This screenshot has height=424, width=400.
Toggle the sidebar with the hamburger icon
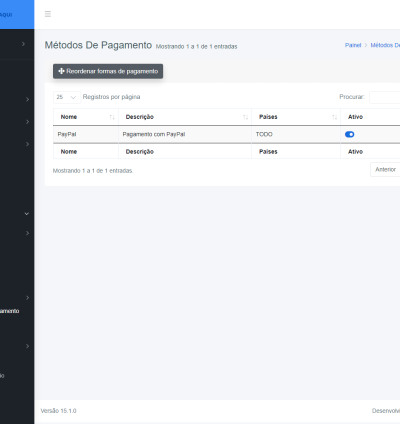[x=48, y=14]
